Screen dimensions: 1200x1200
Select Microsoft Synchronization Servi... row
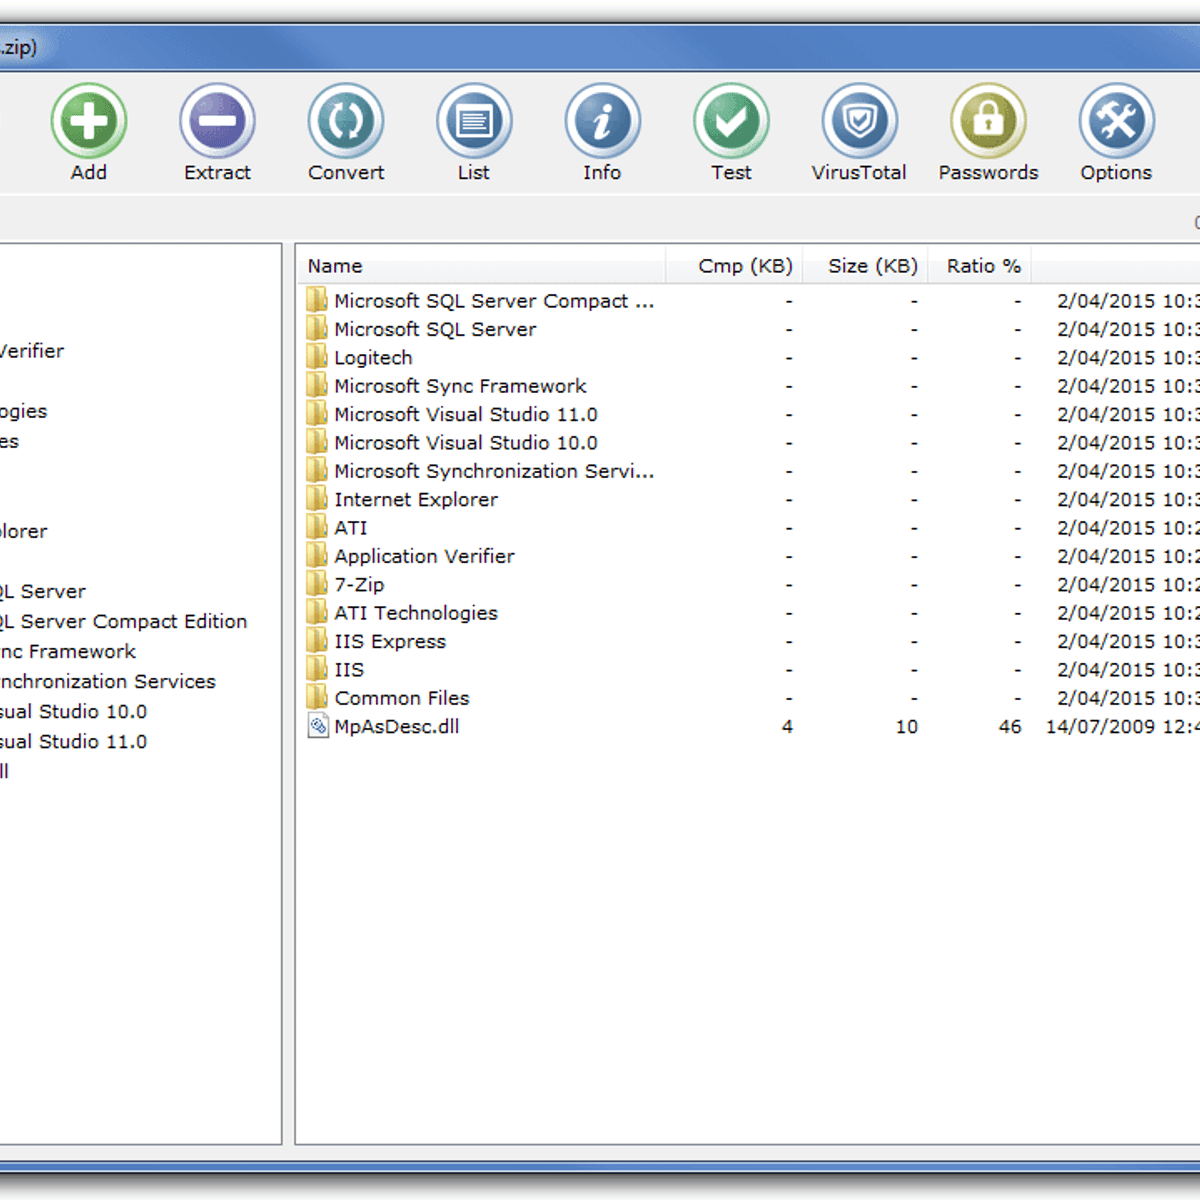click(x=494, y=471)
